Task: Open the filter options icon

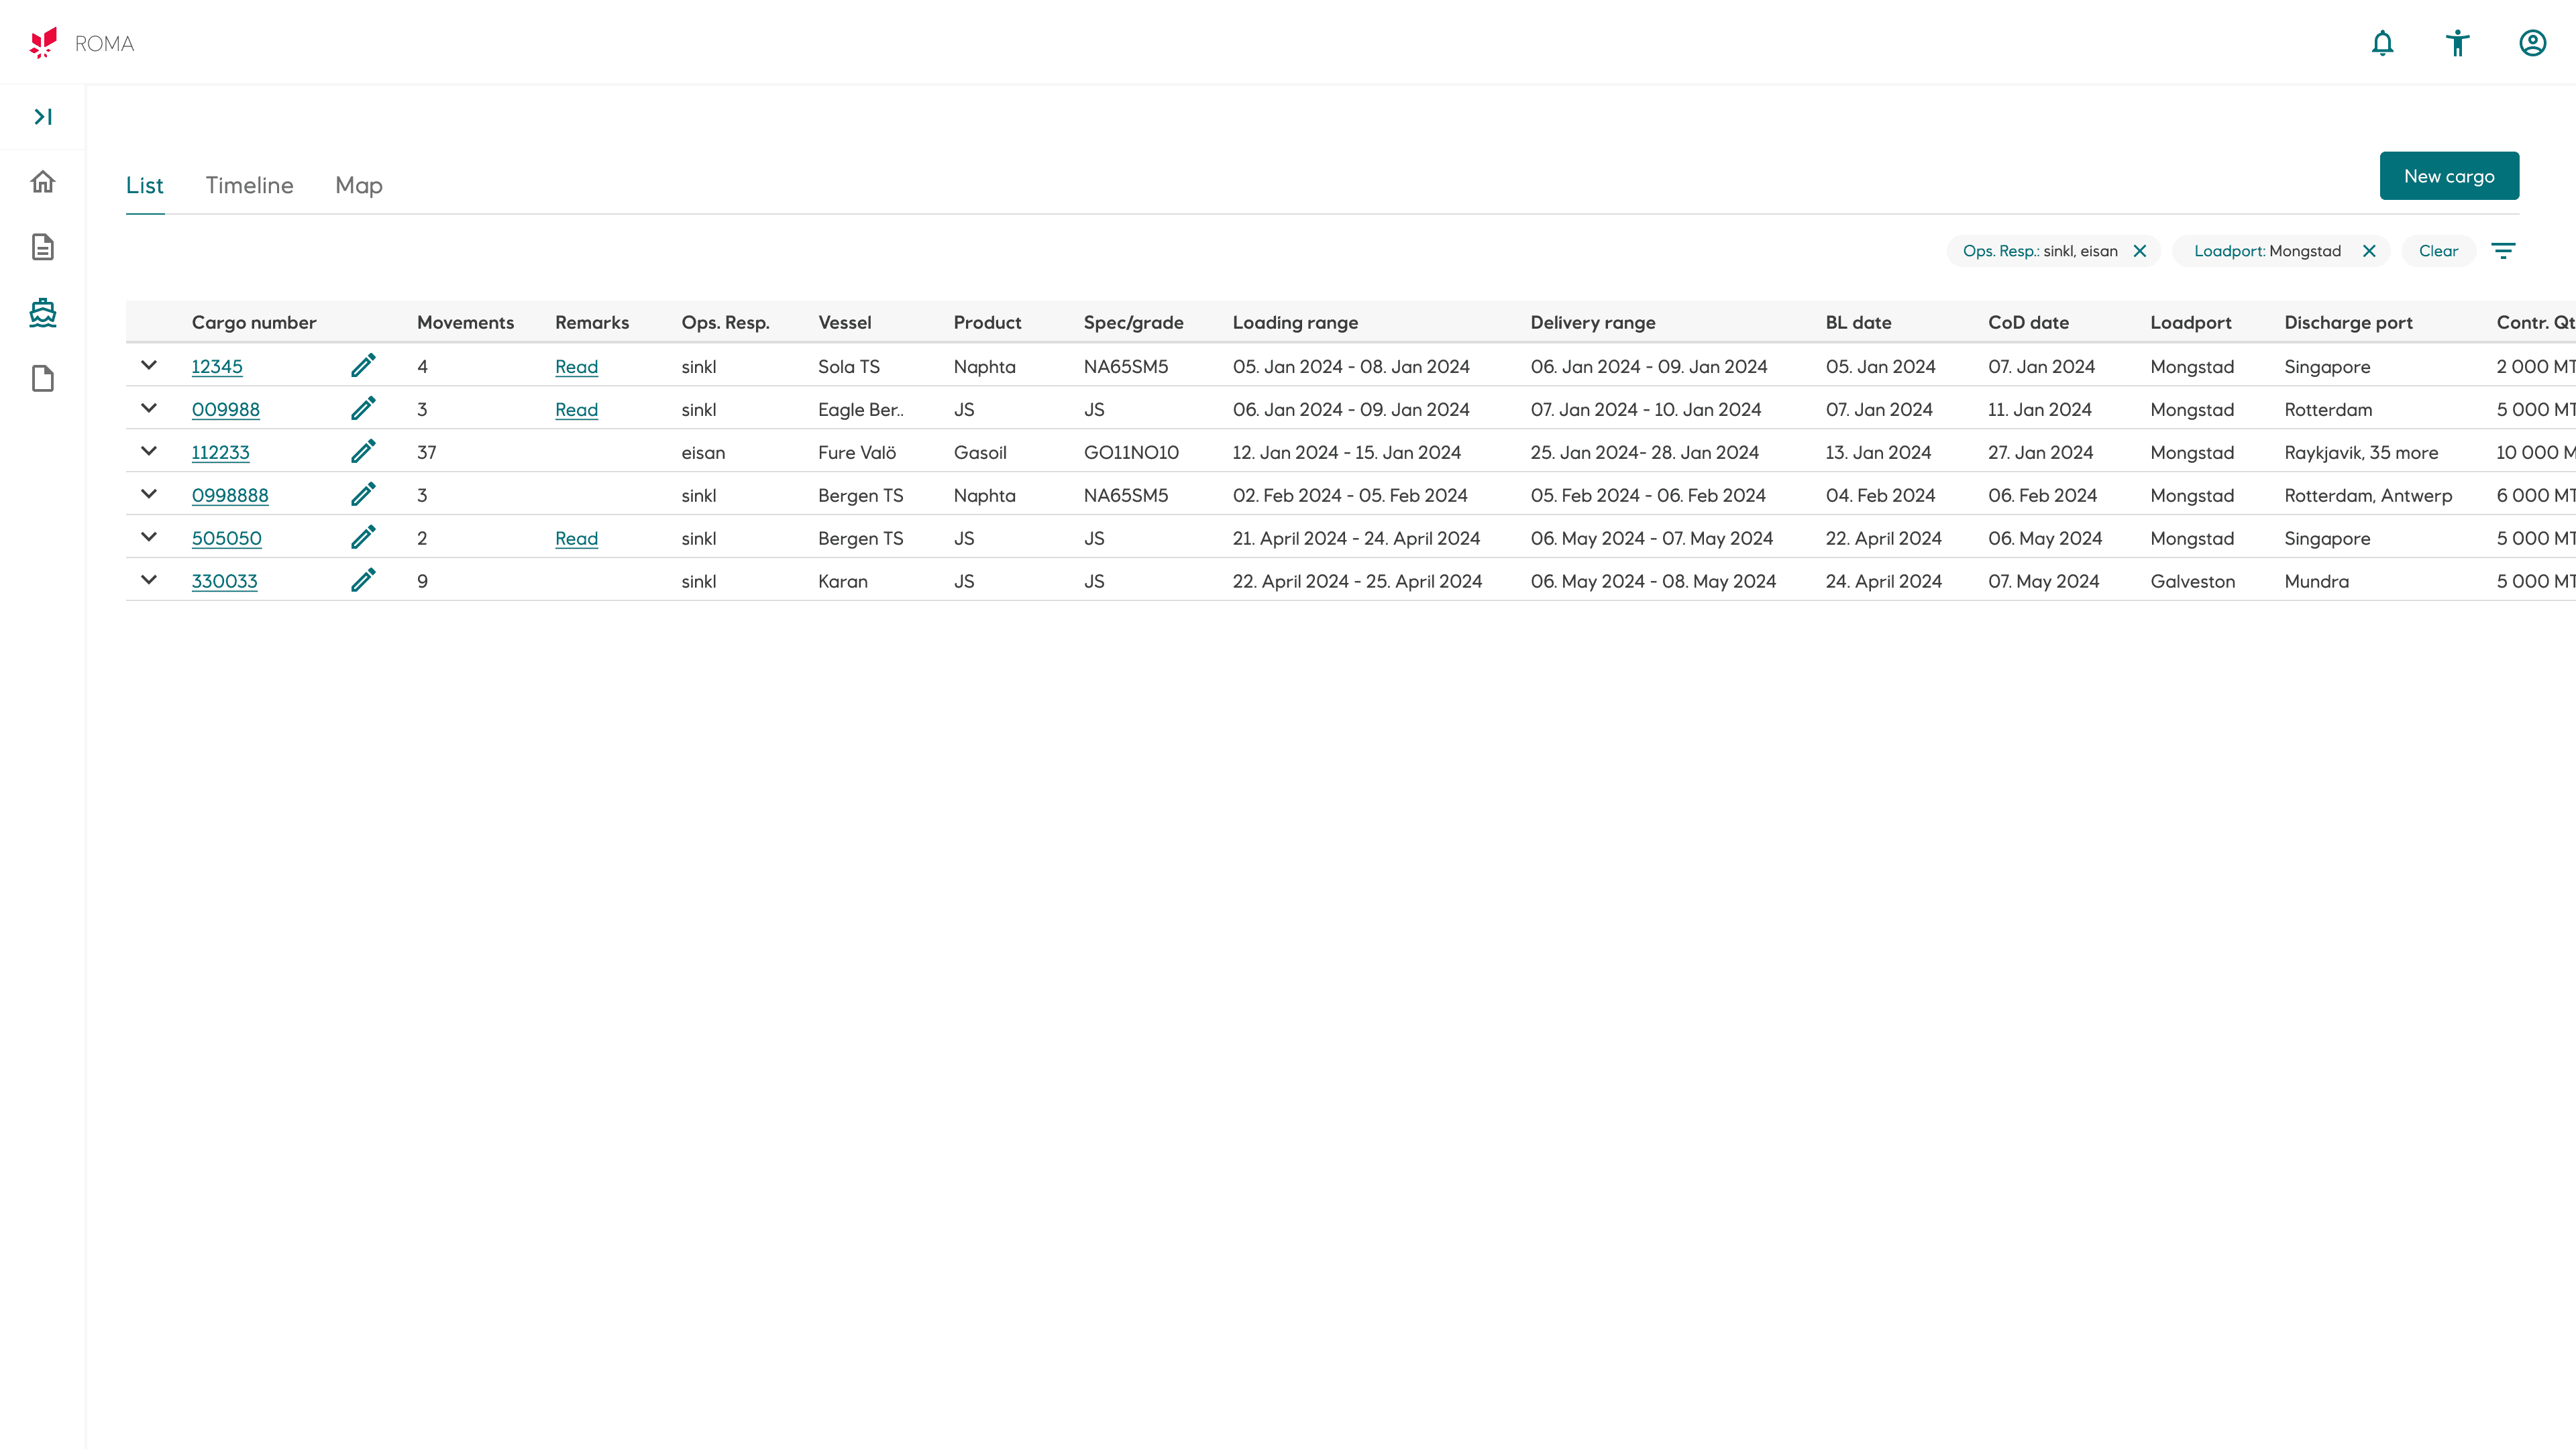Action: point(2502,251)
